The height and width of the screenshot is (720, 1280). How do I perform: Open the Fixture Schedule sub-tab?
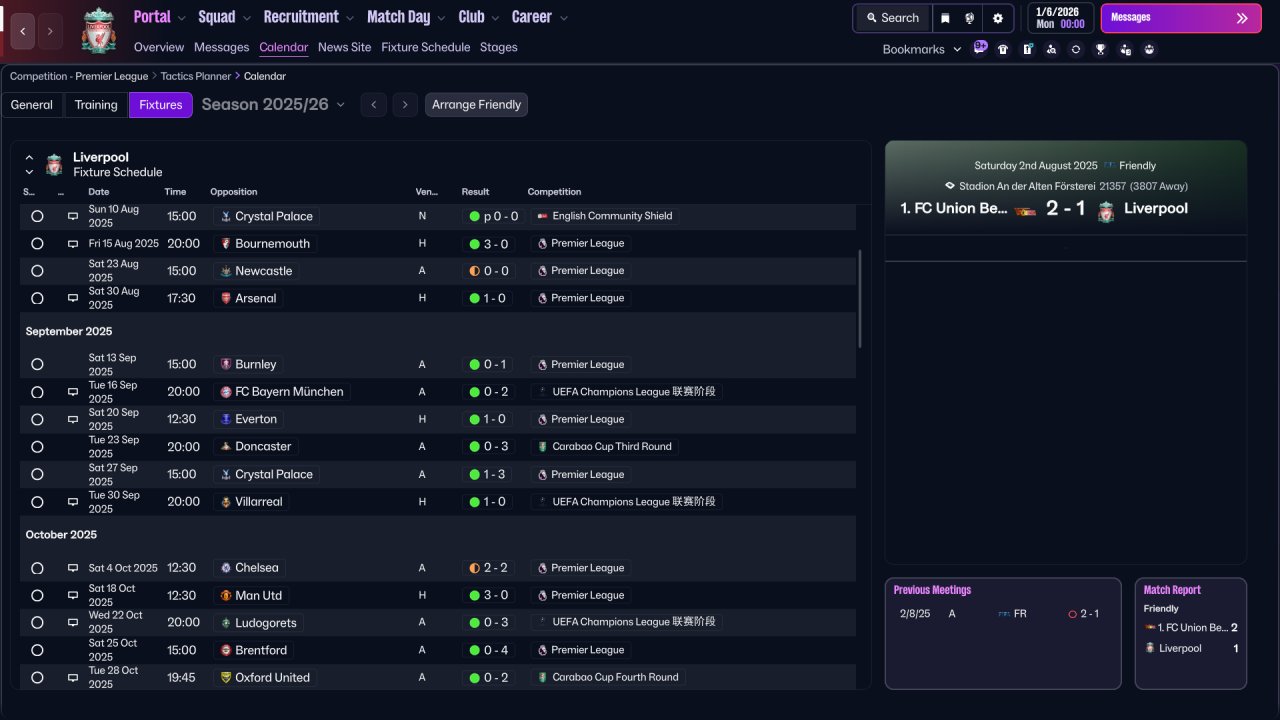(426, 47)
